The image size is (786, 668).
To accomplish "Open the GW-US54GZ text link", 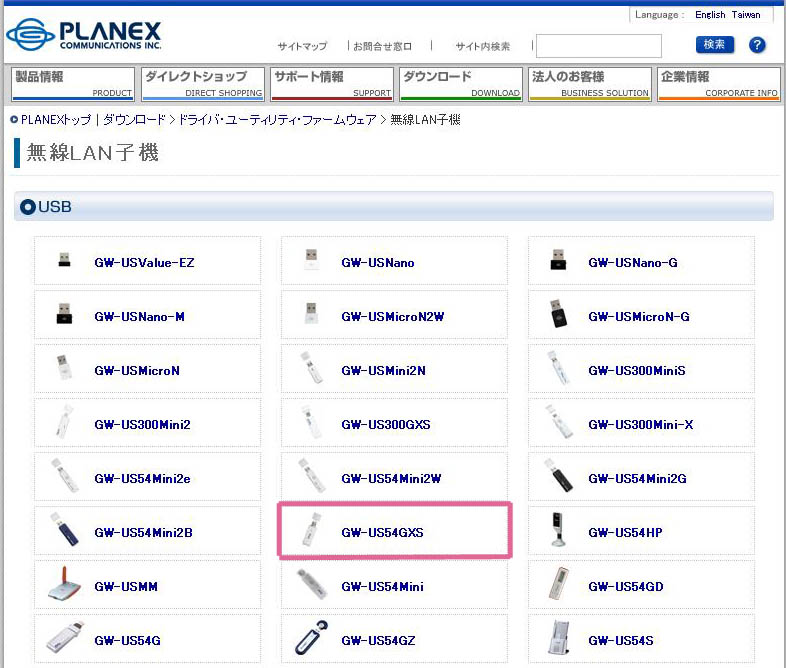I will coord(378,641).
